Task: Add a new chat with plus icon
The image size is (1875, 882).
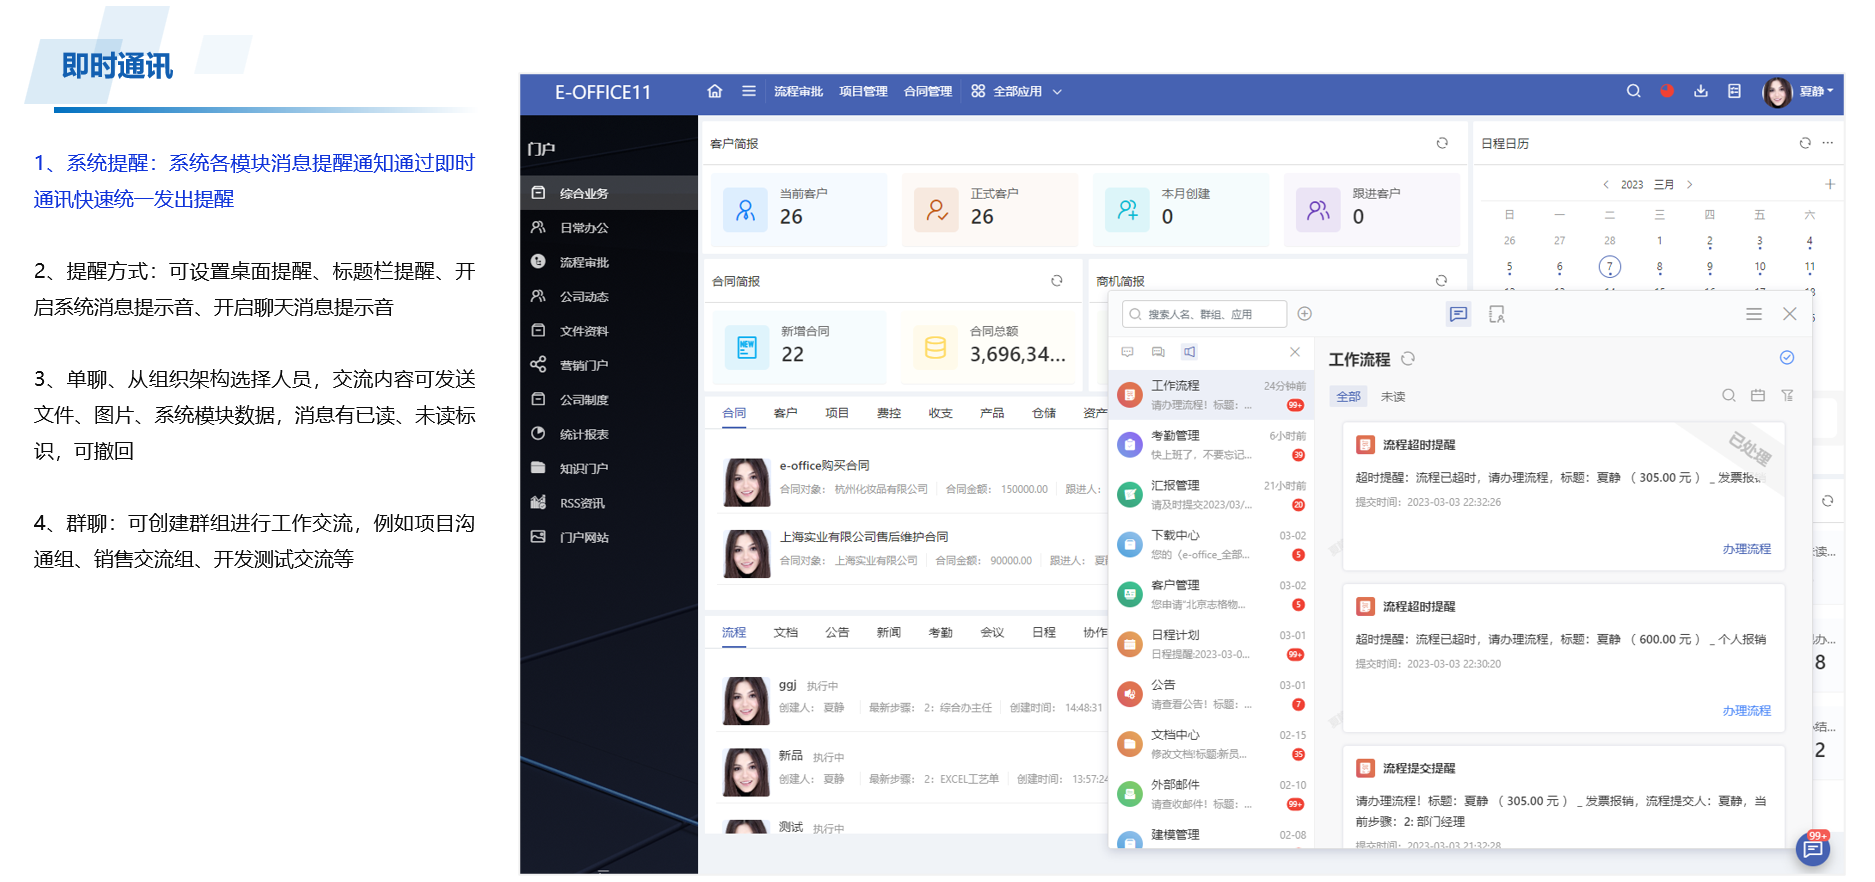Action: [x=1304, y=314]
